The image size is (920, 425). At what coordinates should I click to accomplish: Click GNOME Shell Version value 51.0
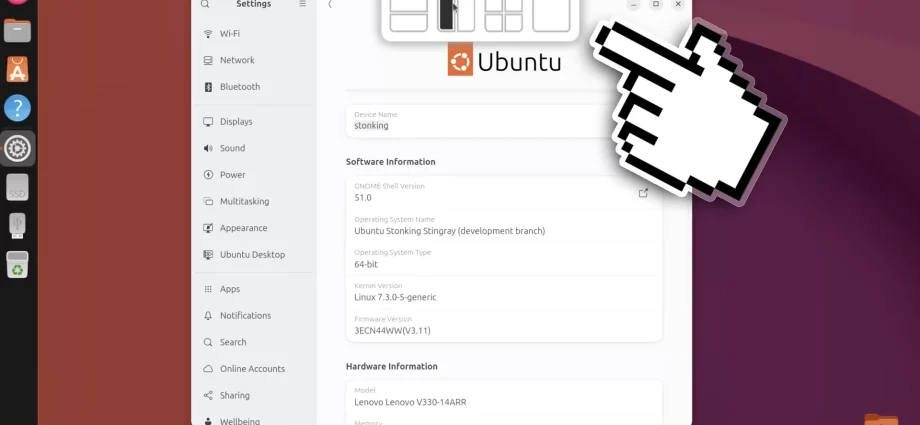coord(363,198)
